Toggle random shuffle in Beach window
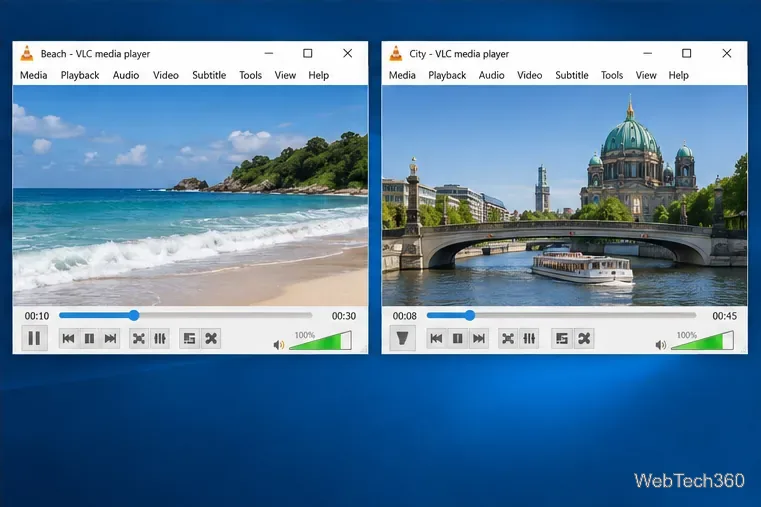The width and height of the screenshot is (761, 507). 211,338
